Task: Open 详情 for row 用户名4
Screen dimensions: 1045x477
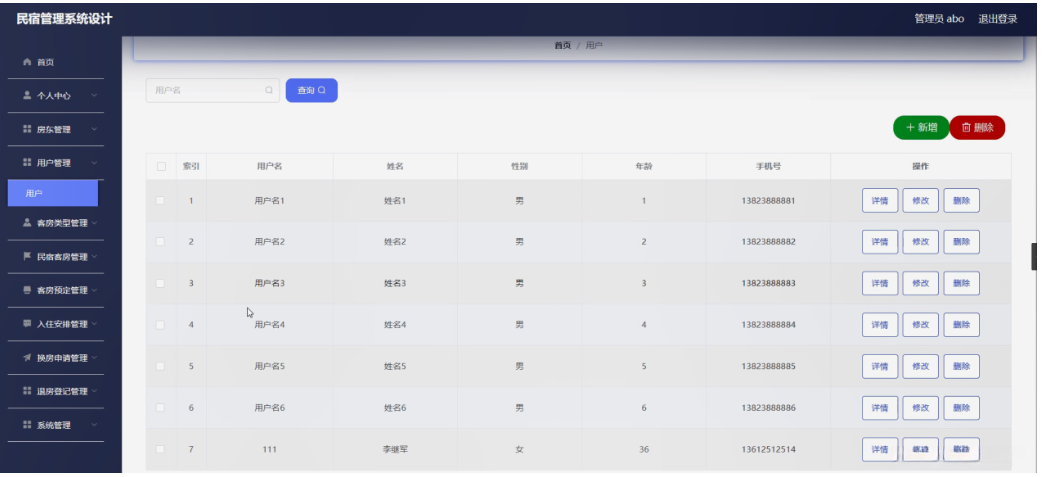Action: point(880,324)
